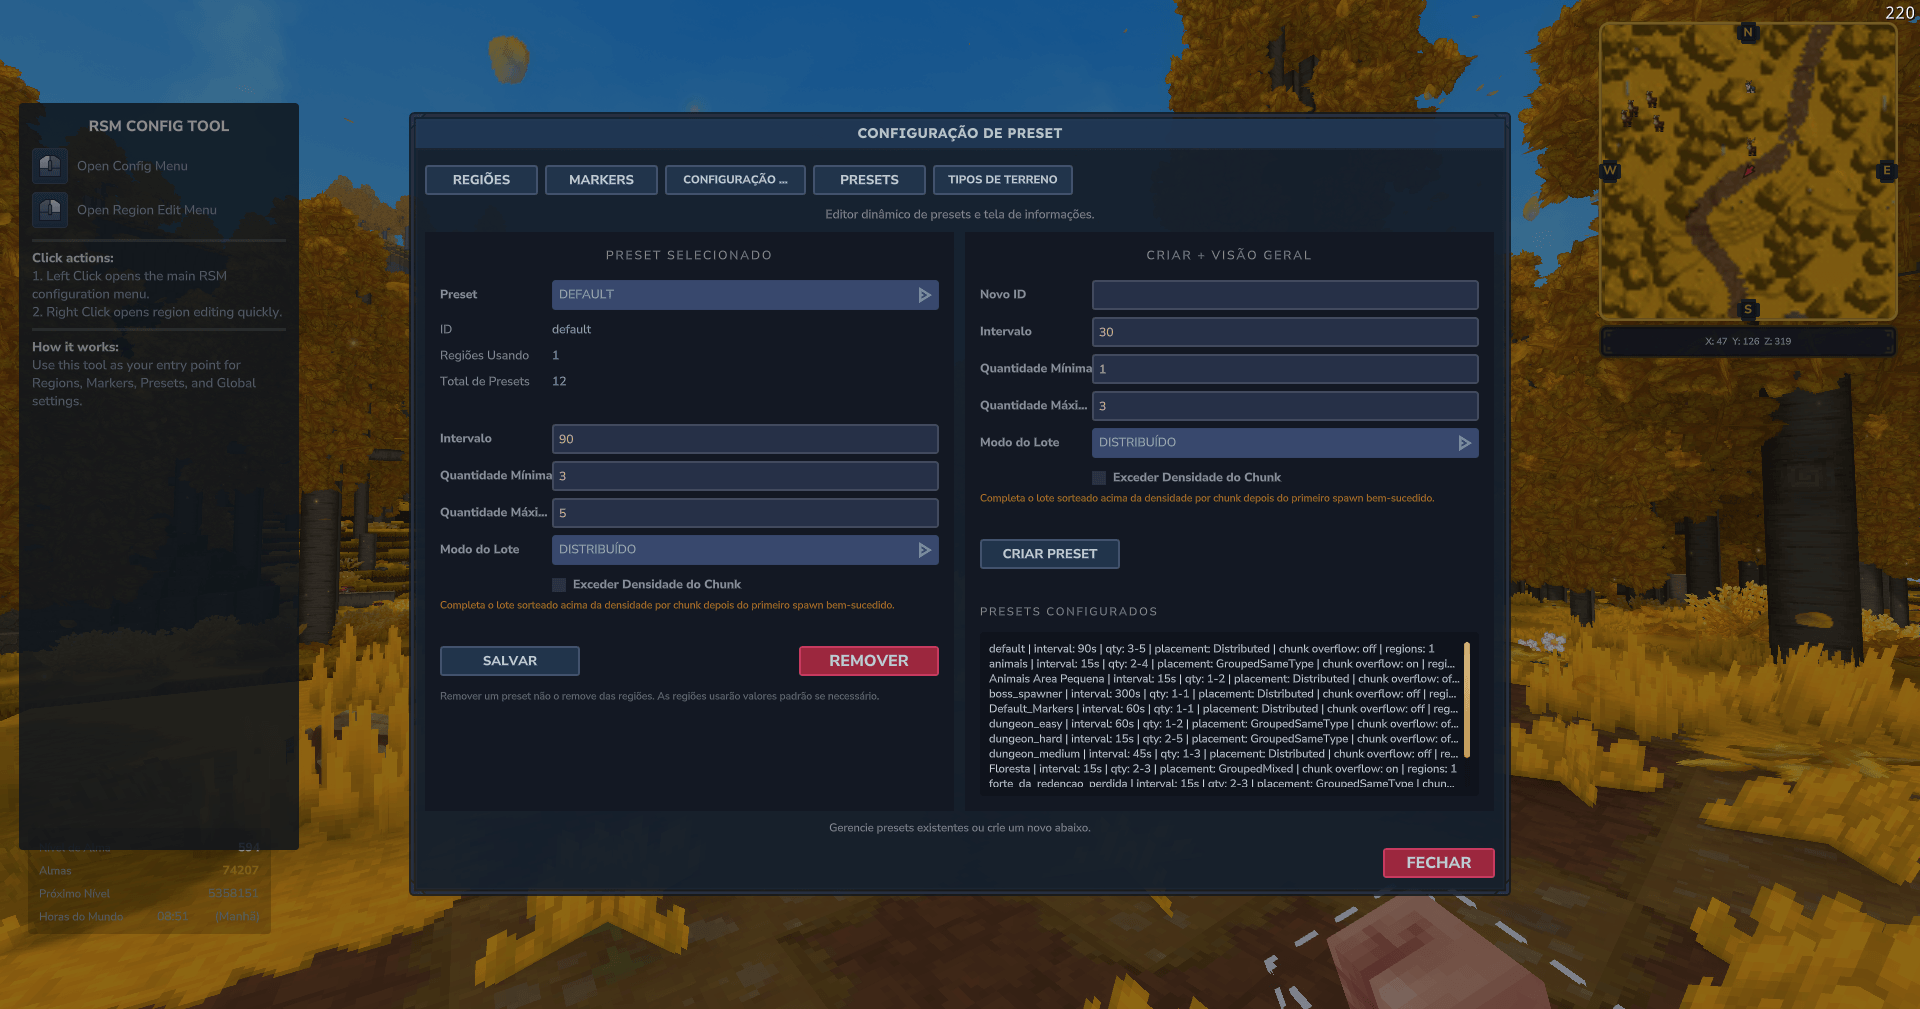Focus new preset Intervalo field with 30
This screenshot has width=1920, height=1009.
click(1285, 332)
